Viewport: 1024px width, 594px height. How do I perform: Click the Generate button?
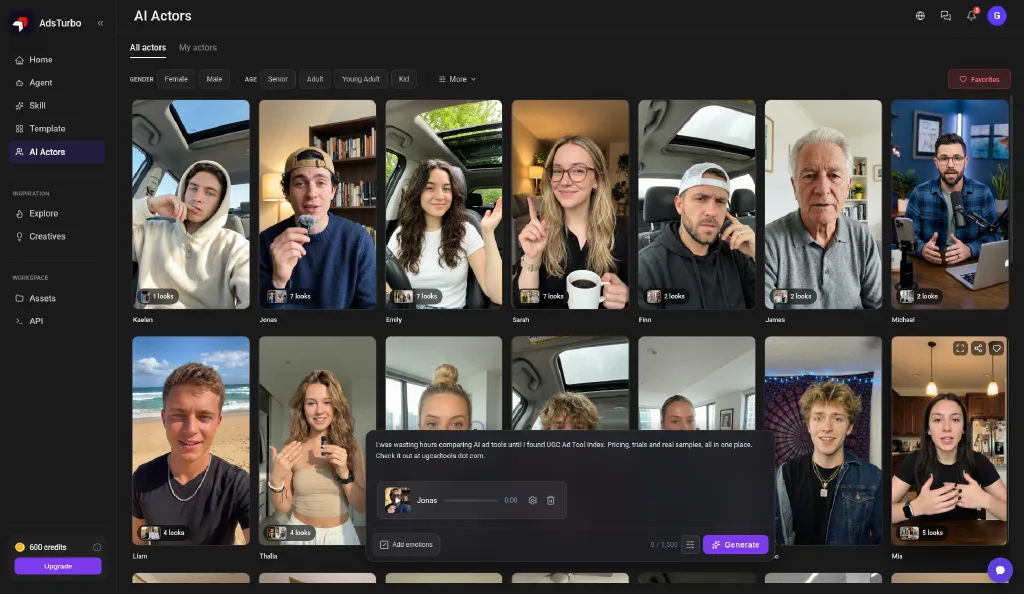(735, 544)
